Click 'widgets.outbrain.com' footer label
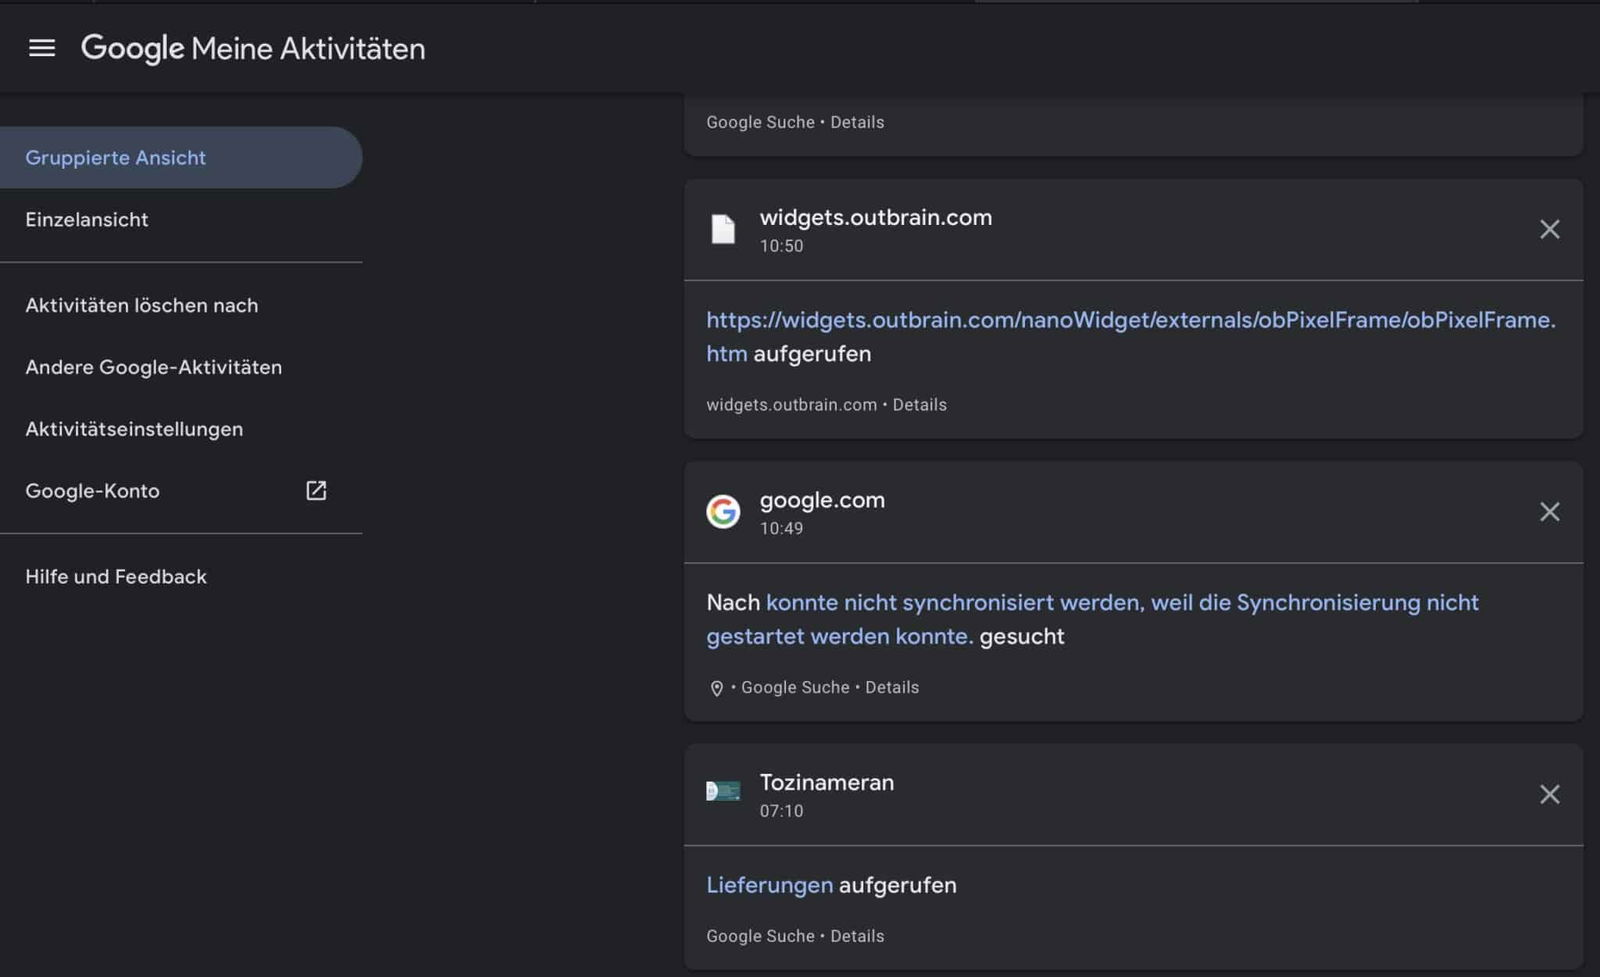1600x977 pixels. coord(791,405)
